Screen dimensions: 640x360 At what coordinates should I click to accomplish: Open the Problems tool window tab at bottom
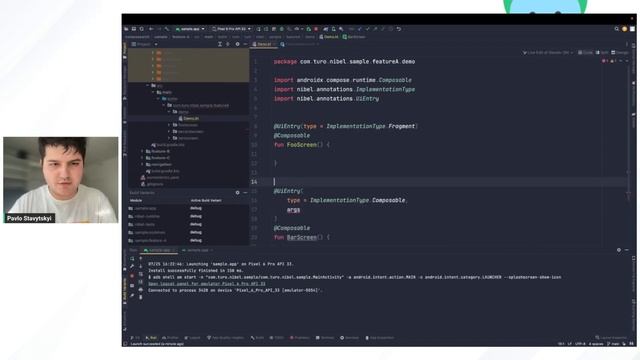pos(300,338)
